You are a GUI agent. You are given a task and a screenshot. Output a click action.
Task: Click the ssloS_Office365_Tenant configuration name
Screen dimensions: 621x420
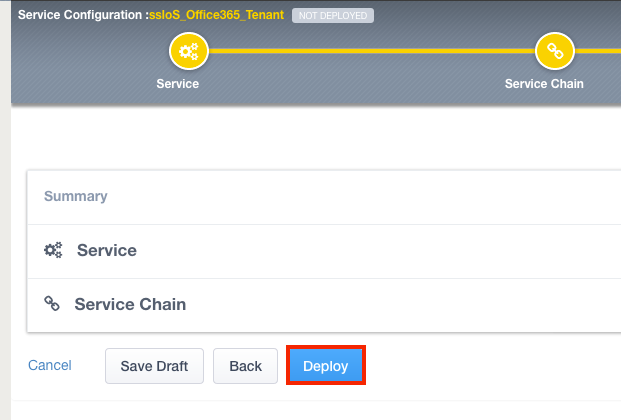pos(217,16)
